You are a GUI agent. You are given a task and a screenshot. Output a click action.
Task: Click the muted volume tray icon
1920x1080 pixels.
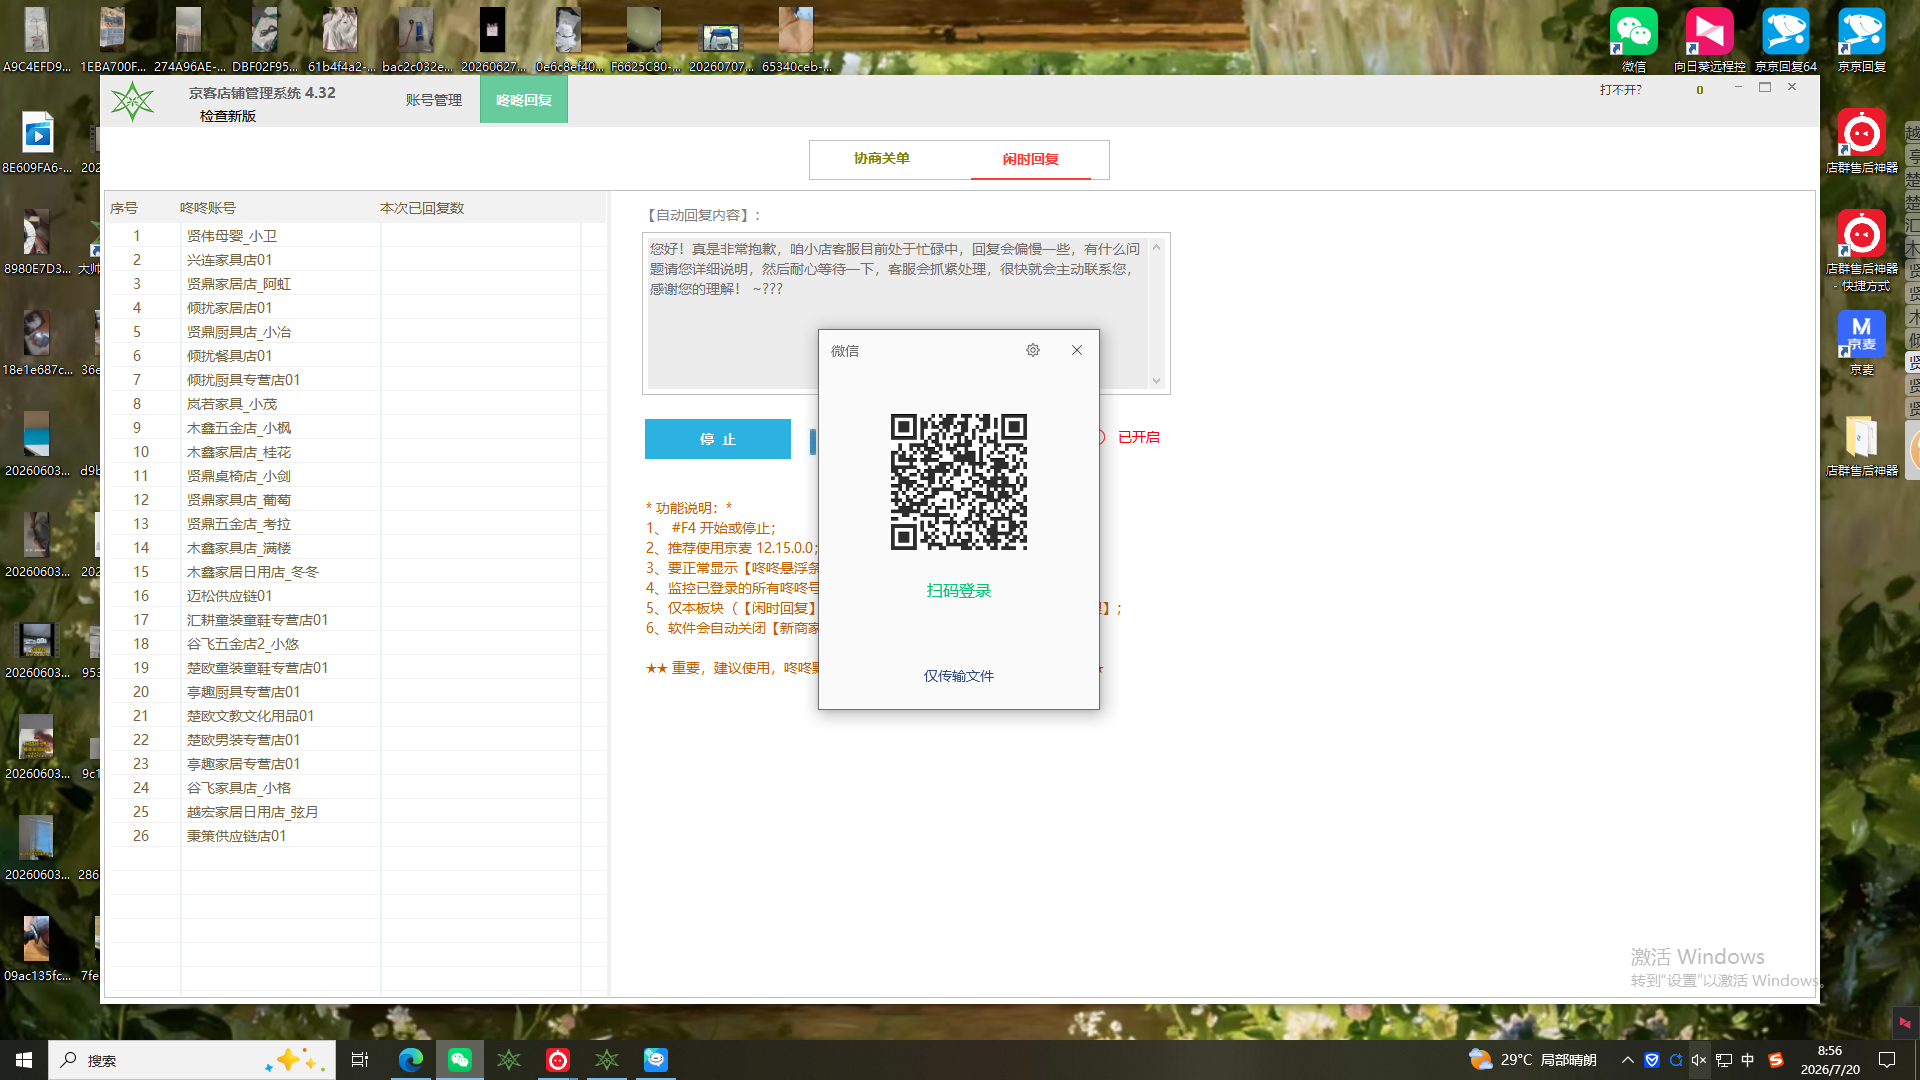[1699, 1060]
